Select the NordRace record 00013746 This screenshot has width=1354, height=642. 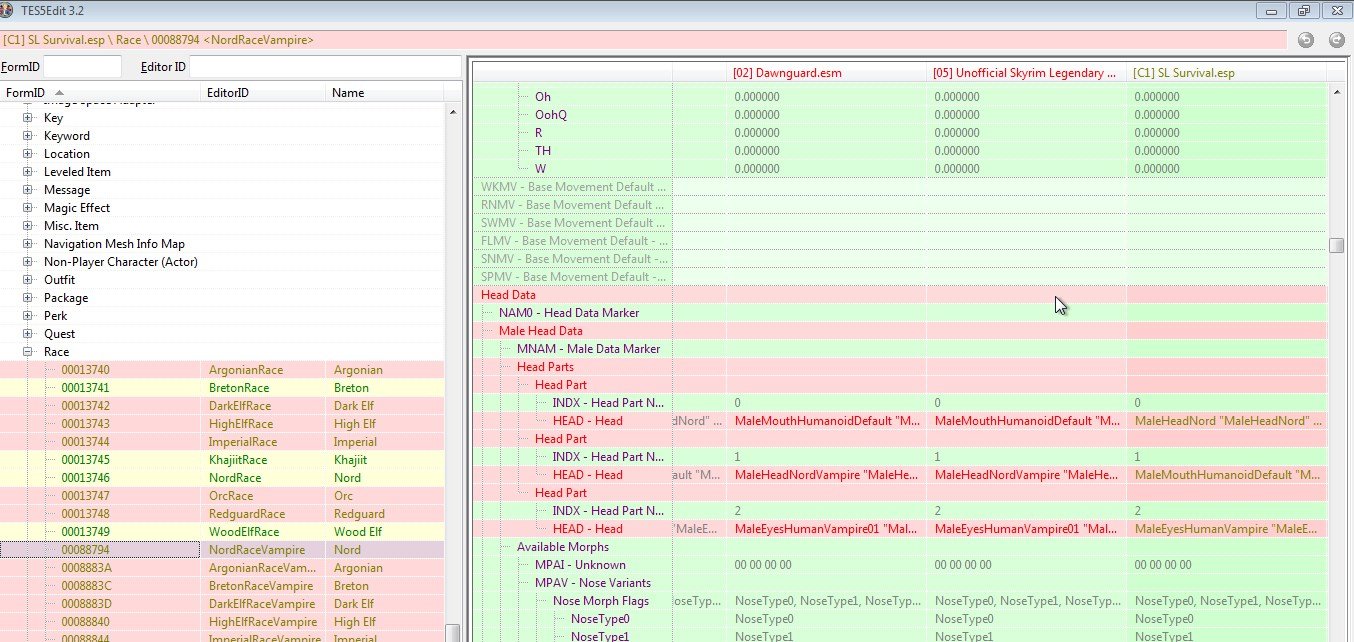click(222, 478)
